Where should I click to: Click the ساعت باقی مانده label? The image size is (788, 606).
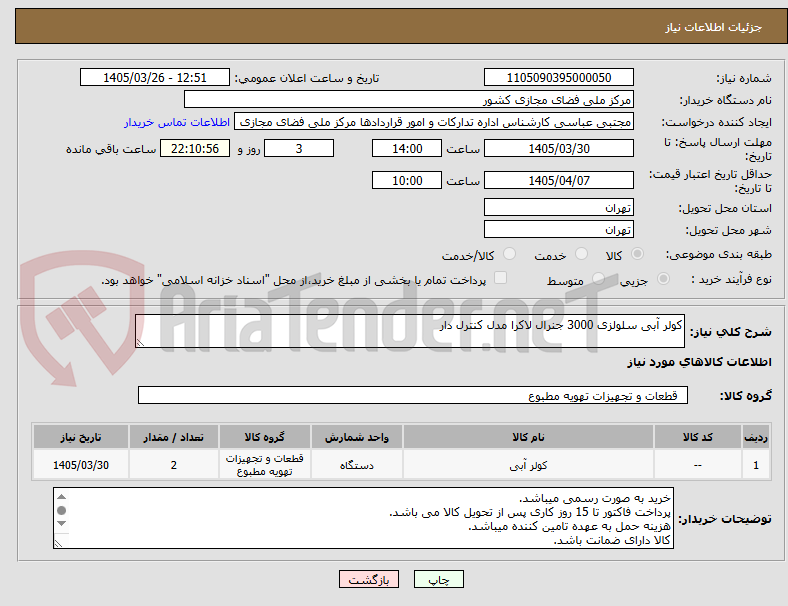pos(111,149)
